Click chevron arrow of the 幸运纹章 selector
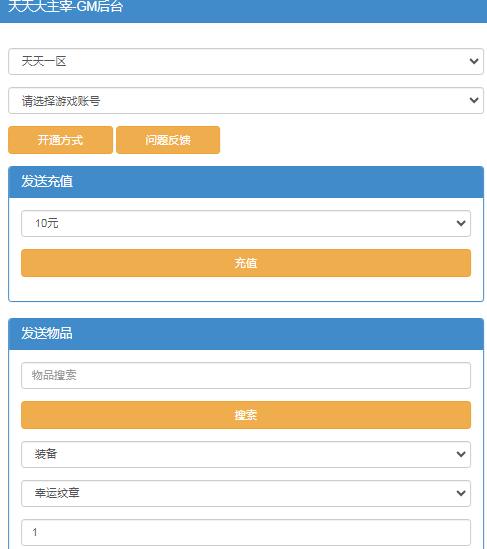Viewport: 487px width, 549px height. [461, 493]
